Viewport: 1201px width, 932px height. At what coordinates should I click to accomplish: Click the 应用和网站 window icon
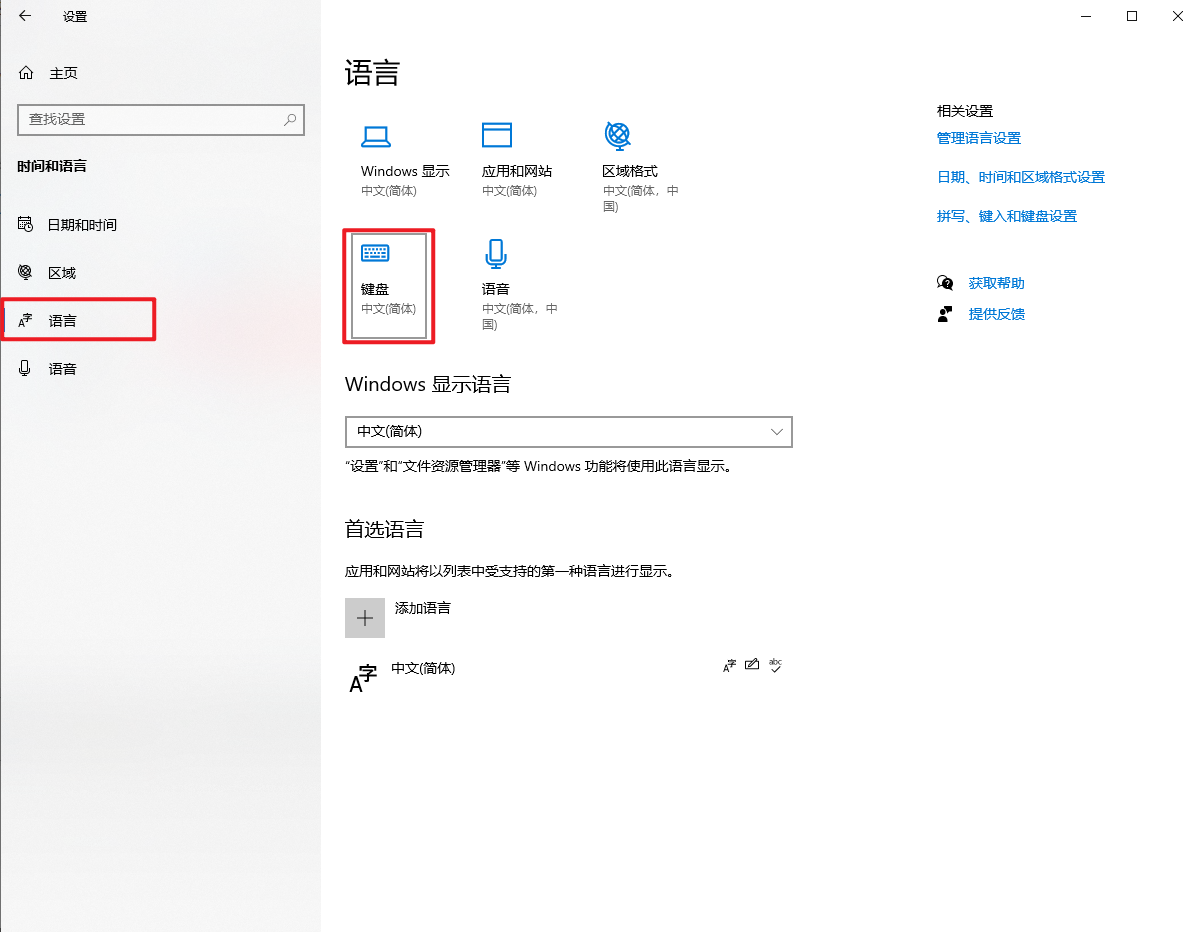click(x=497, y=135)
